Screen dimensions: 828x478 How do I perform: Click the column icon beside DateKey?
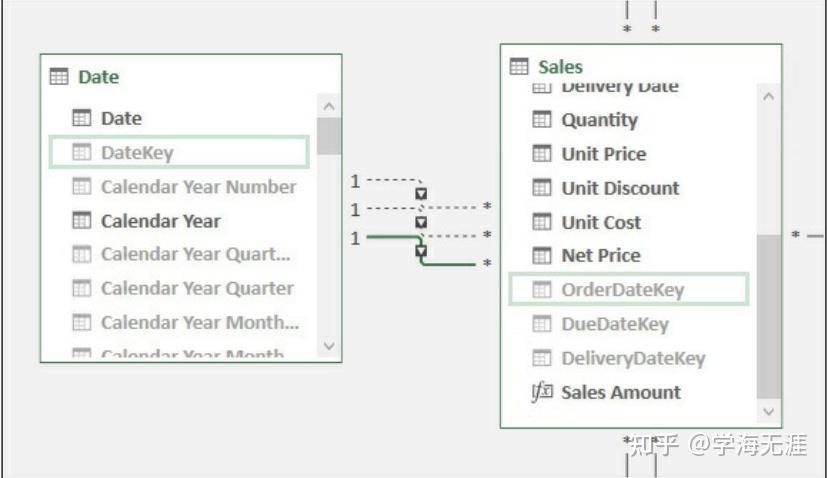click(81, 153)
